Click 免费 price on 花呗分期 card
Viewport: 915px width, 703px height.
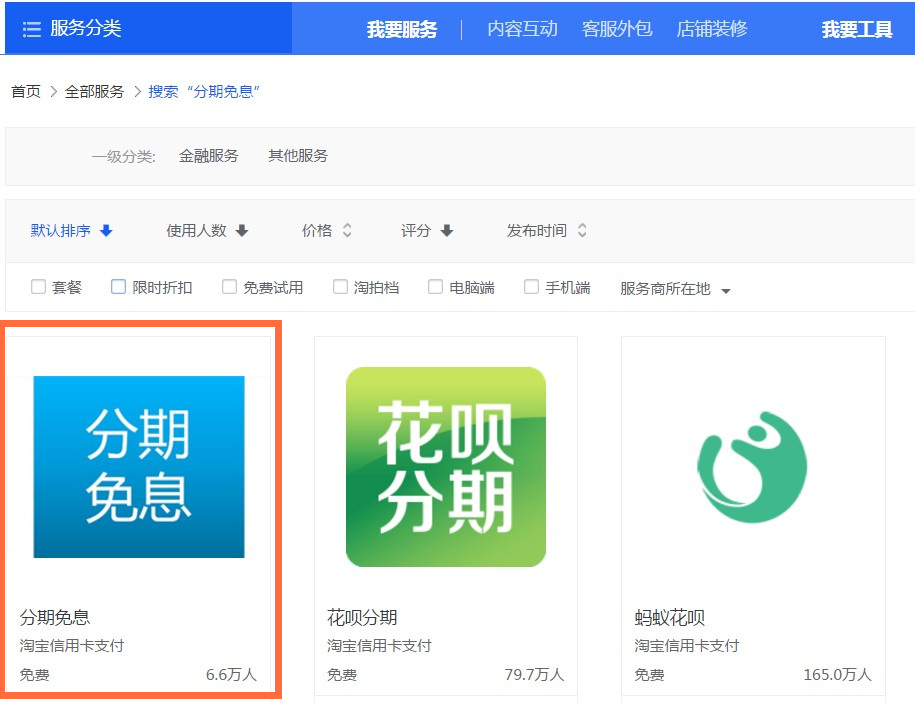click(x=341, y=675)
